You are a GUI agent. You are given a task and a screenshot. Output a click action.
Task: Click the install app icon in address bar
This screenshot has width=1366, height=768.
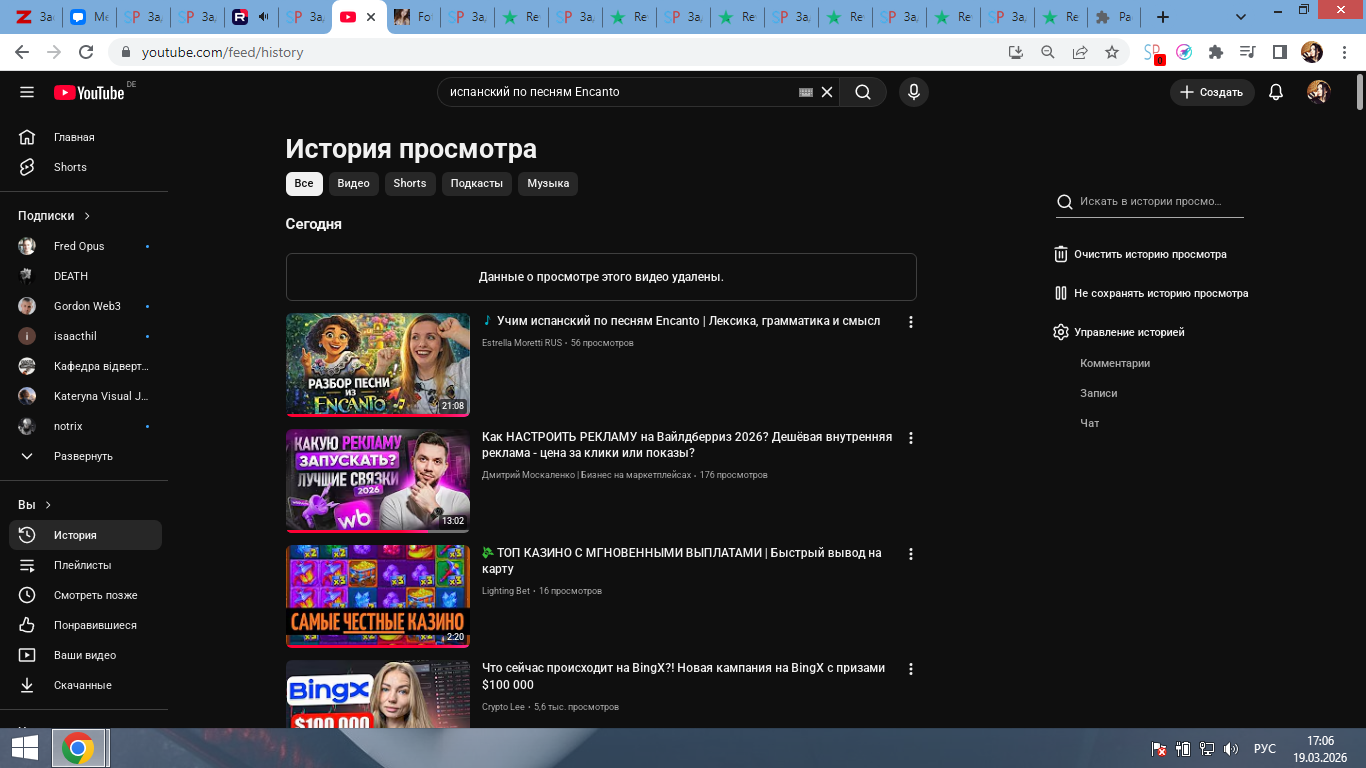coord(1016,52)
